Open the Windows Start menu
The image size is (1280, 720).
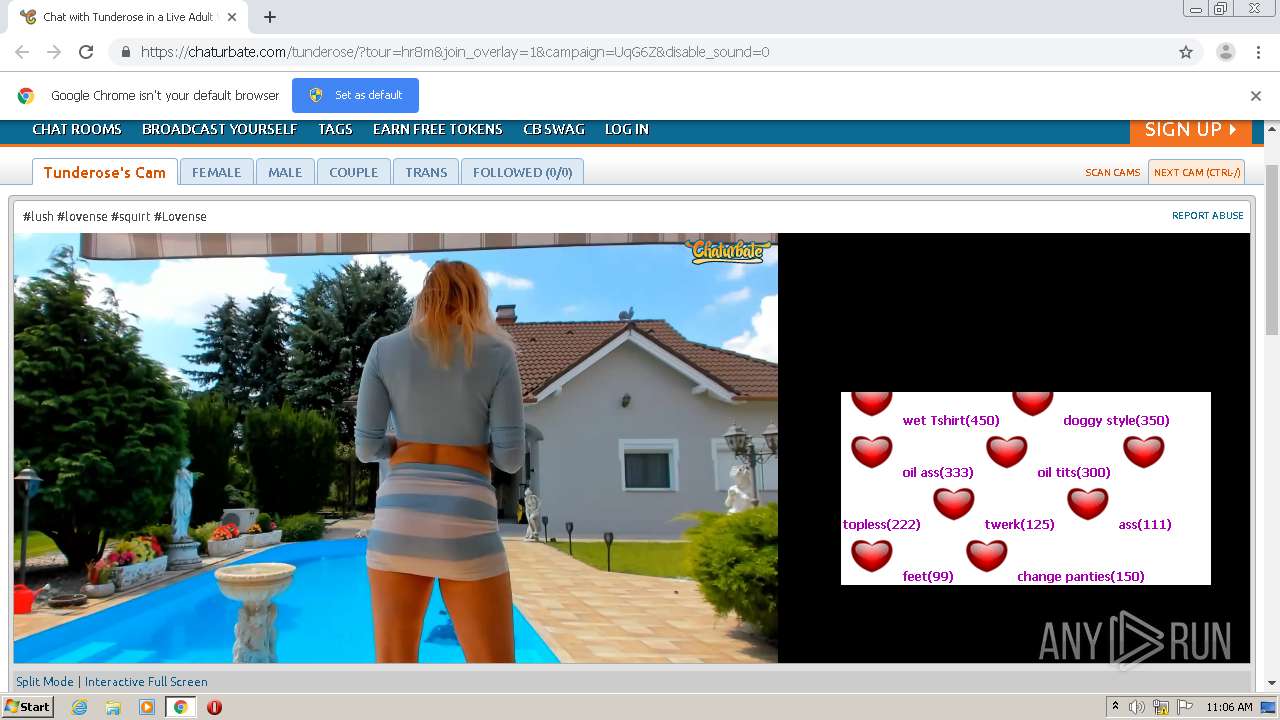pyautogui.click(x=28, y=706)
